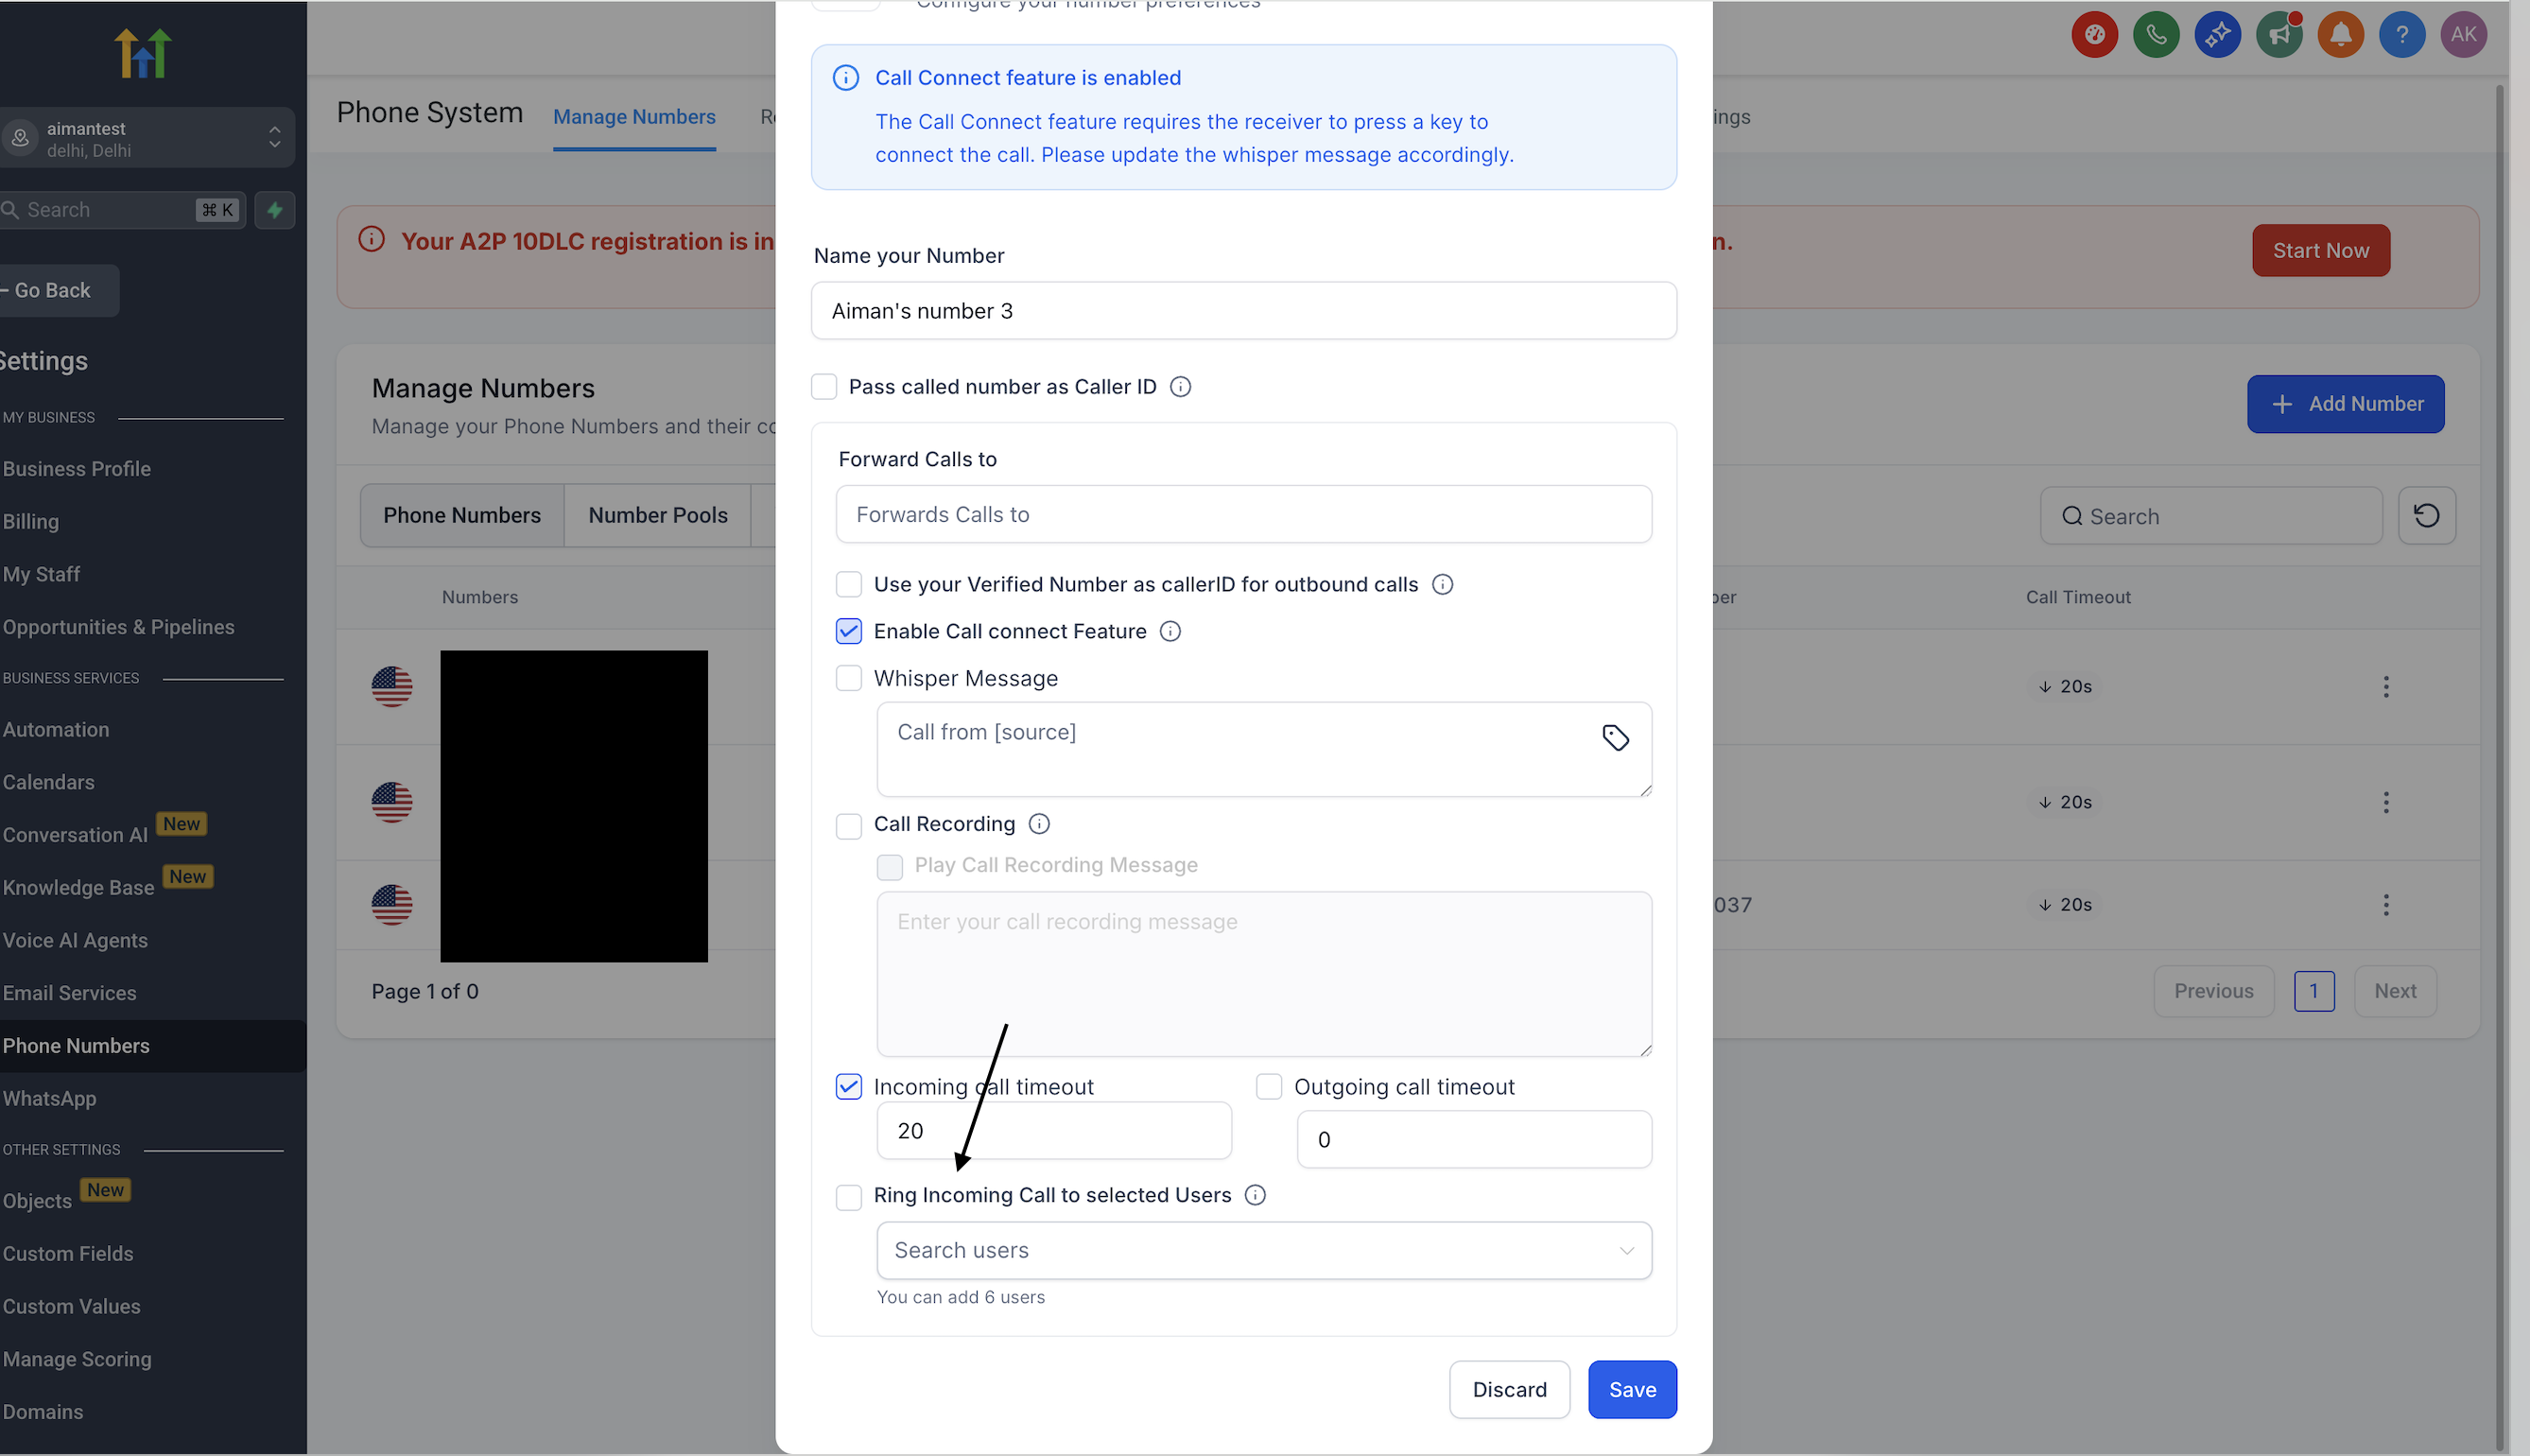Enable the Whisper Message checkbox
The height and width of the screenshot is (1456, 2530).
[x=849, y=678]
